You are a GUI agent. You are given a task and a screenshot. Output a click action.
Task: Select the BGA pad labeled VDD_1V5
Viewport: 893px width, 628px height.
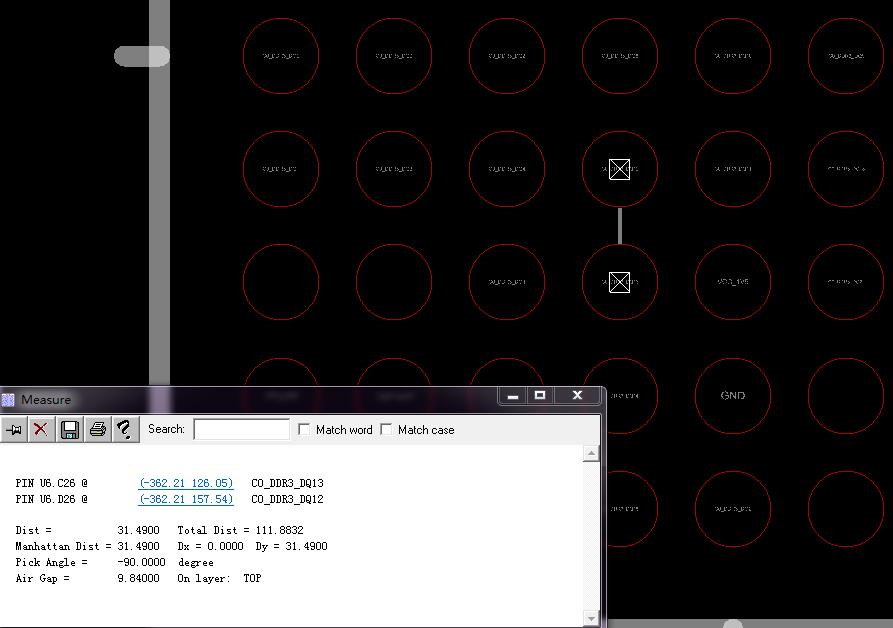(x=732, y=282)
